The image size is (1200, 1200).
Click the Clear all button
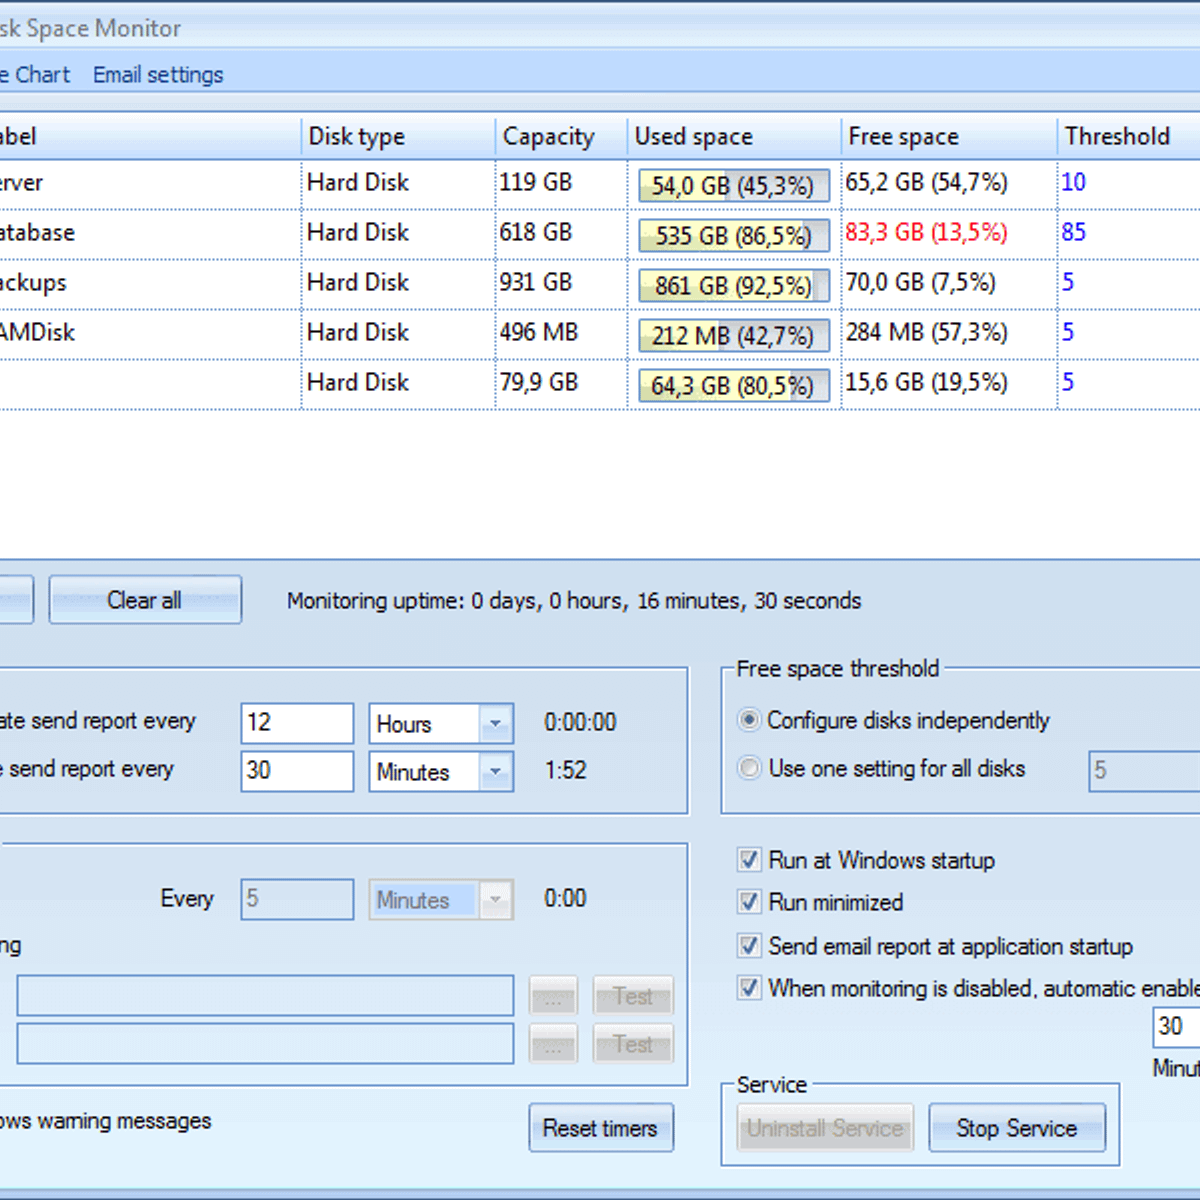(x=145, y=600)
